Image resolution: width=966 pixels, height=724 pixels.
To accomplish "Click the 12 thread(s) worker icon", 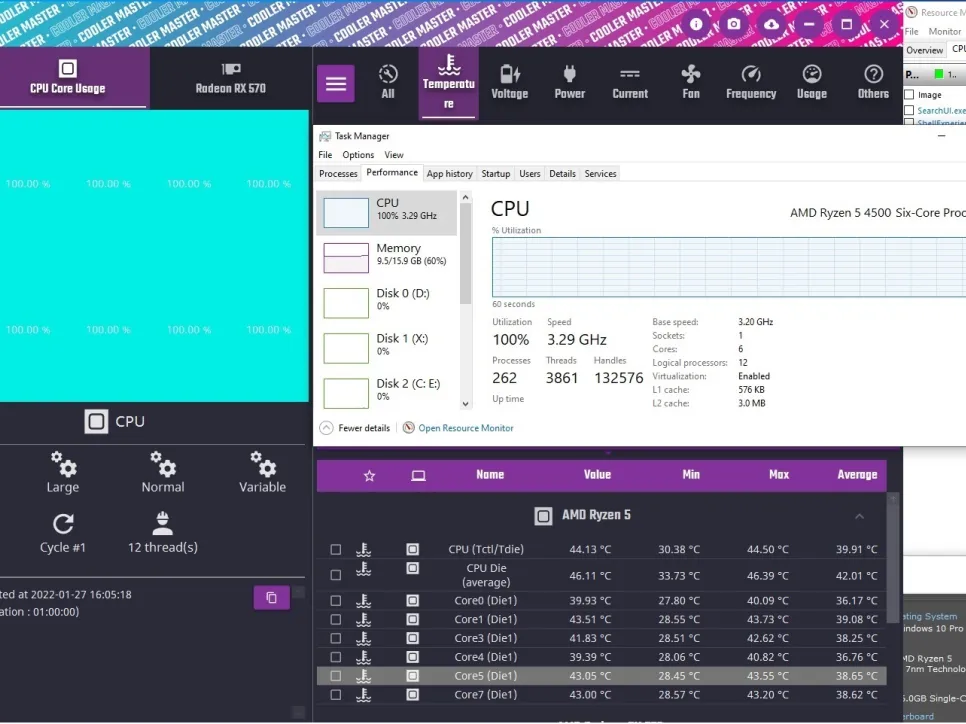I will 163,524.
